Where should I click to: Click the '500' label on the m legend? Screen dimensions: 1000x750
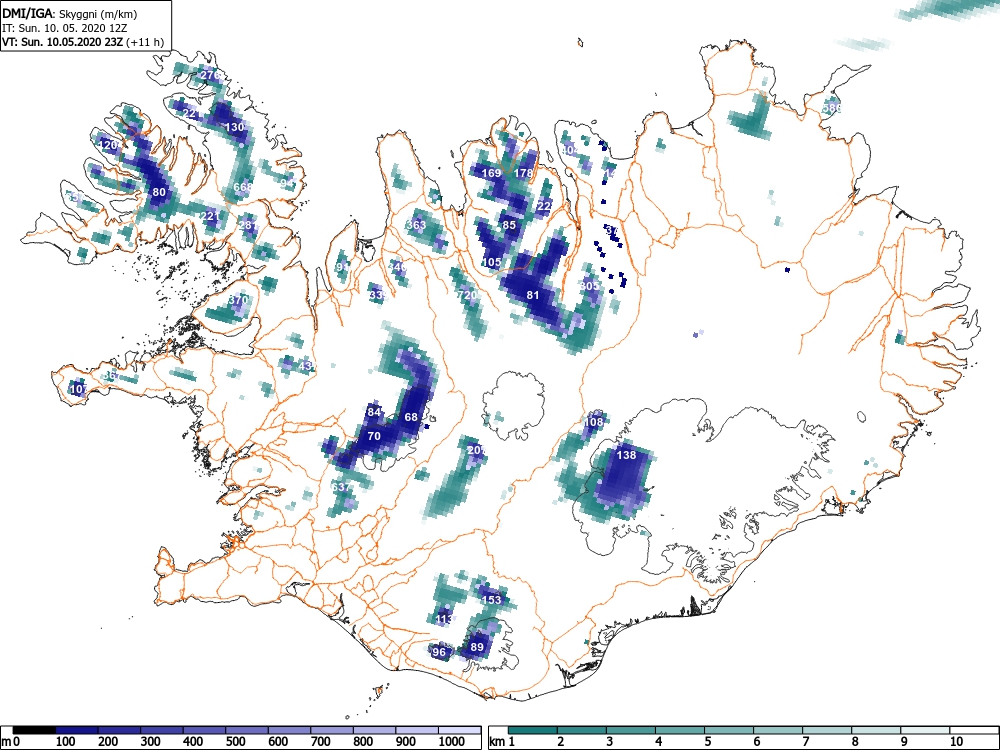[235, 741]
